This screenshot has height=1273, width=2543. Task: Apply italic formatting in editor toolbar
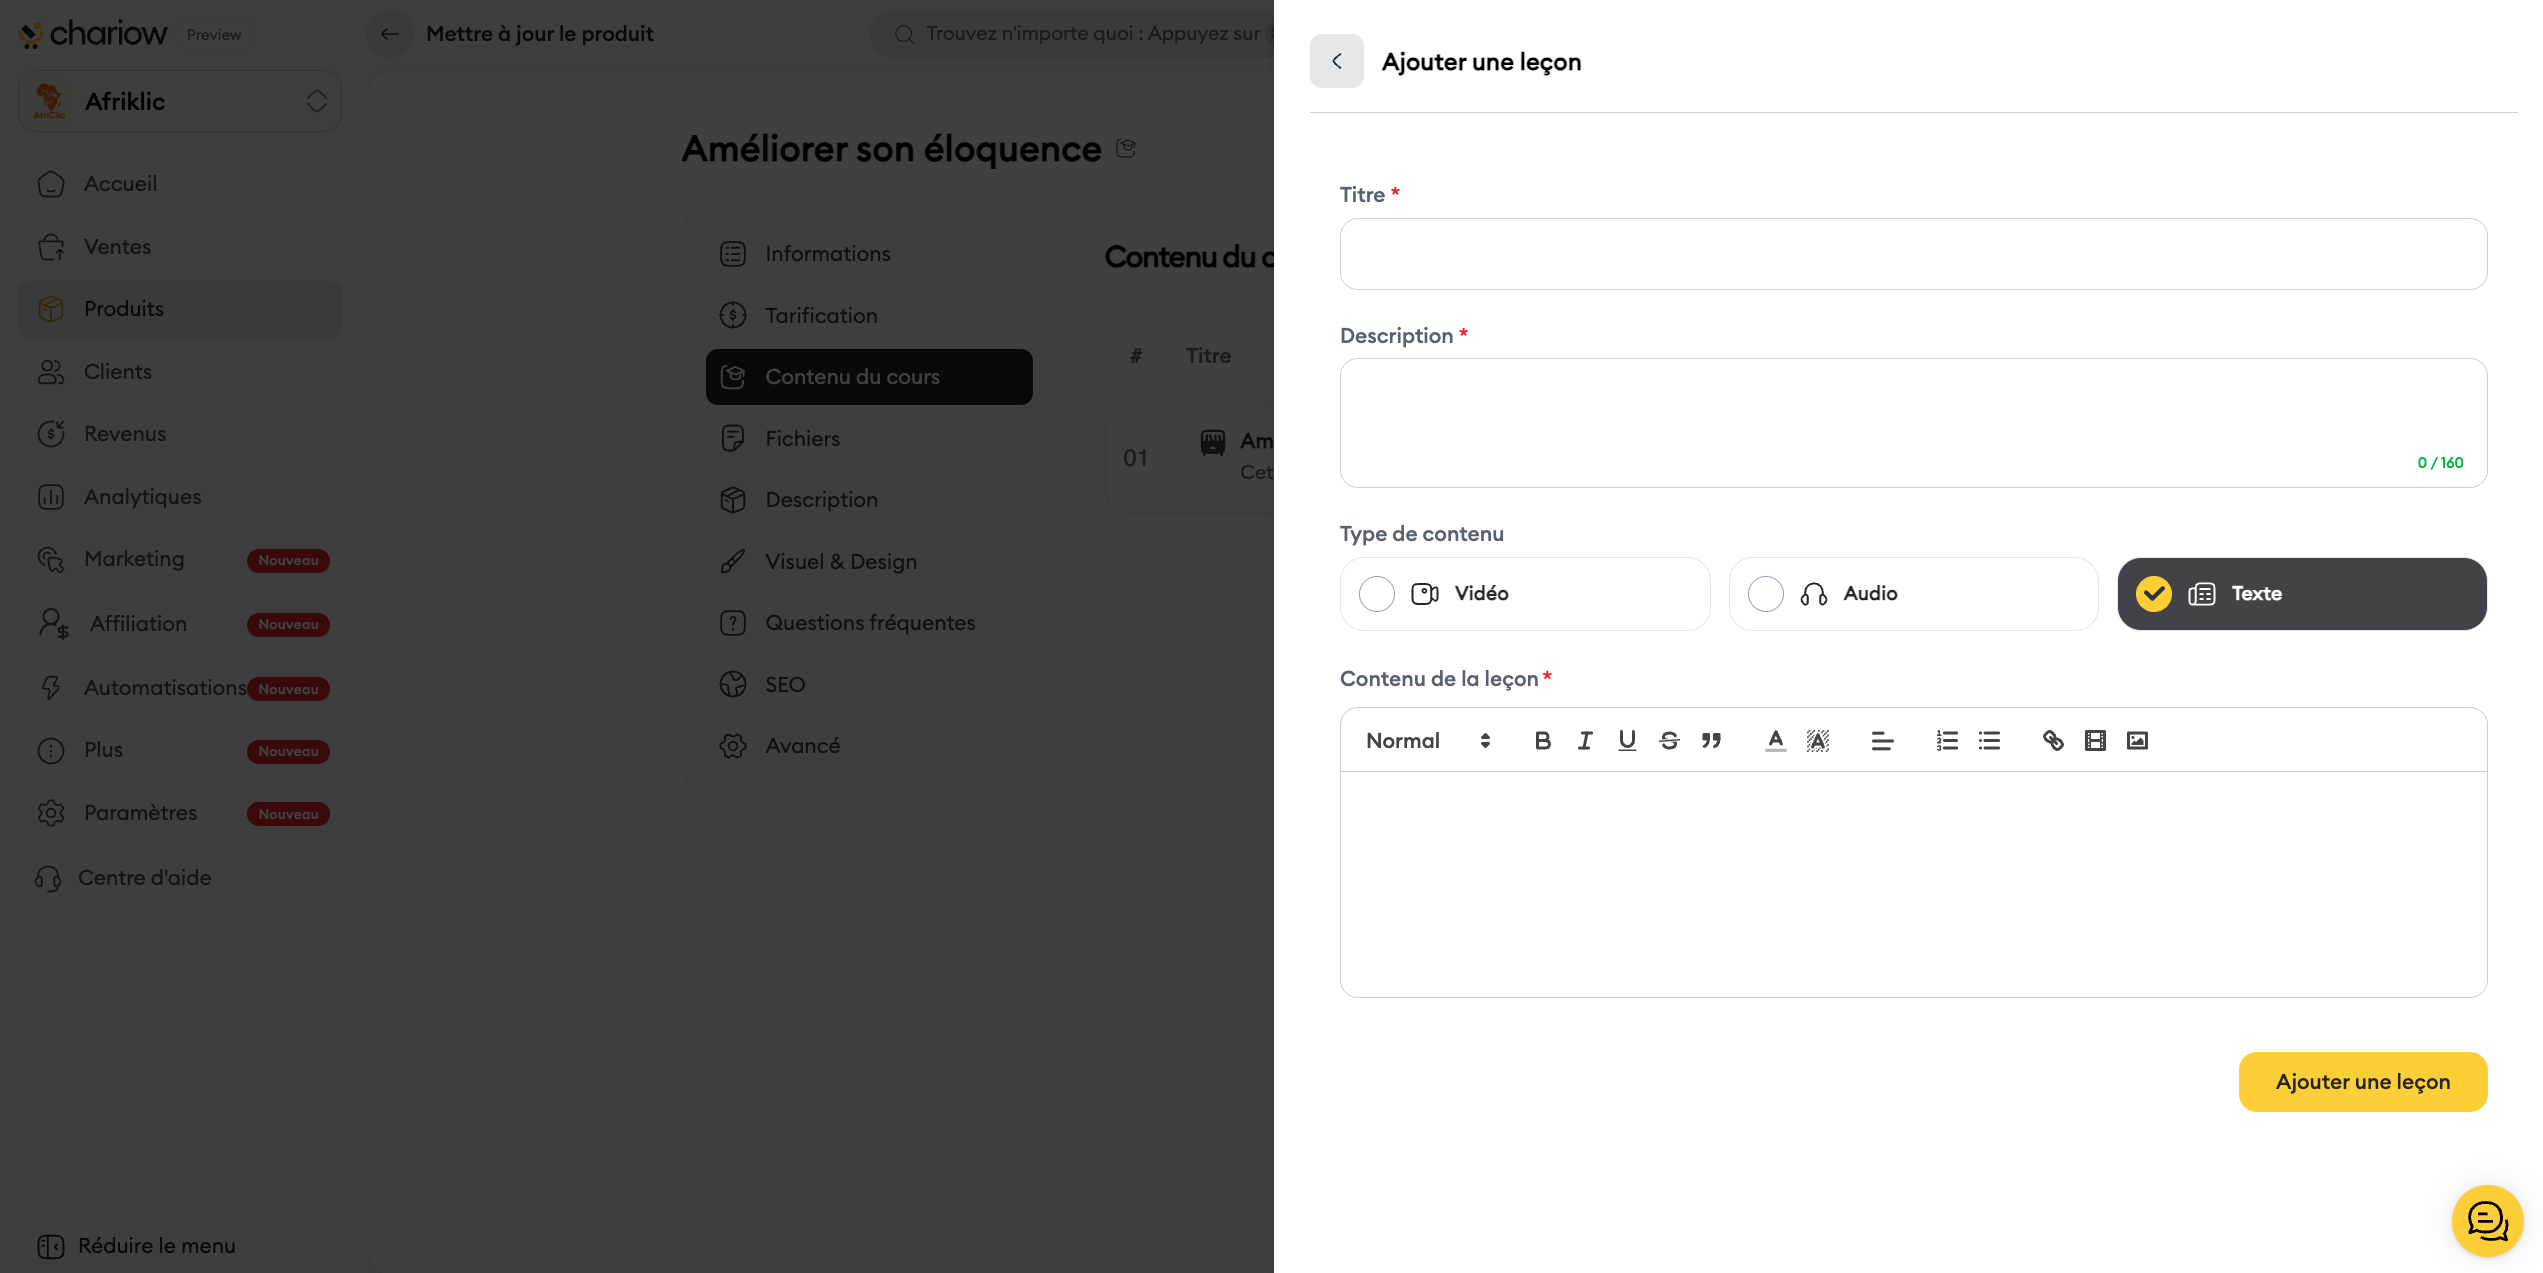tap(1585, 740)
